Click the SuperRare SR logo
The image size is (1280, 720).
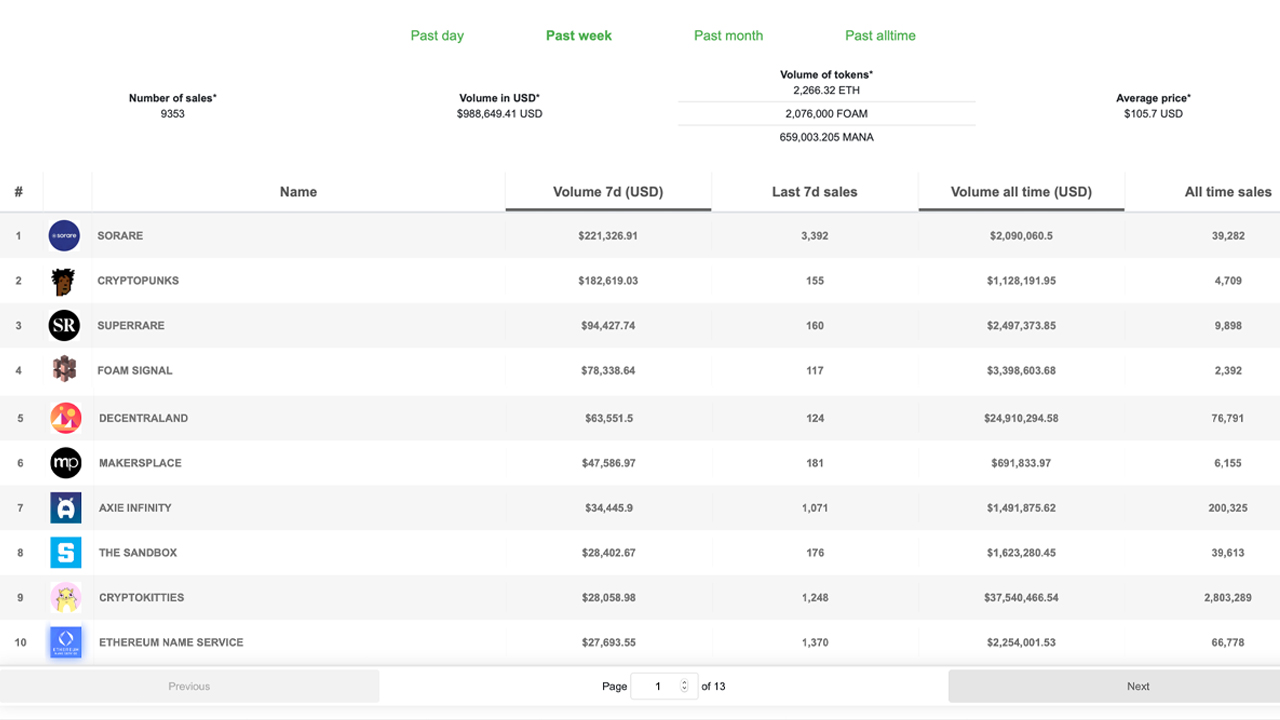click(x=64, y=326)
